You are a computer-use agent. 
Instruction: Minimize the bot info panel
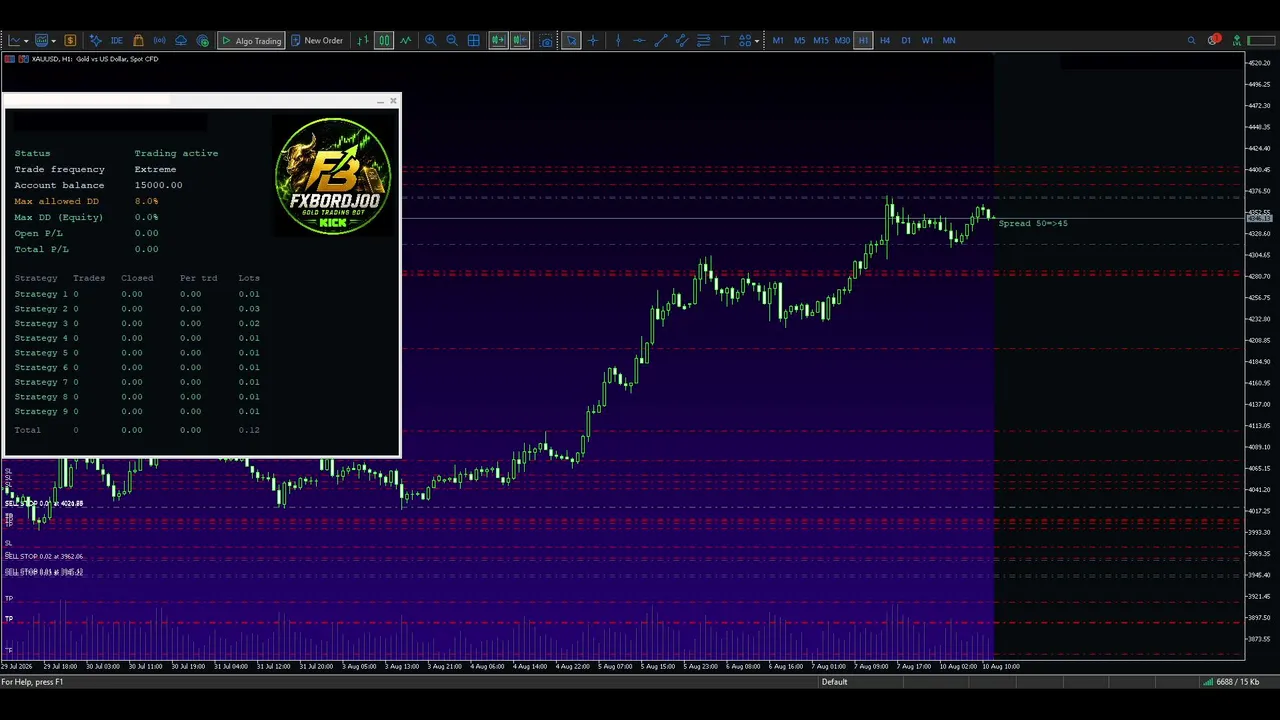point(380,101)
